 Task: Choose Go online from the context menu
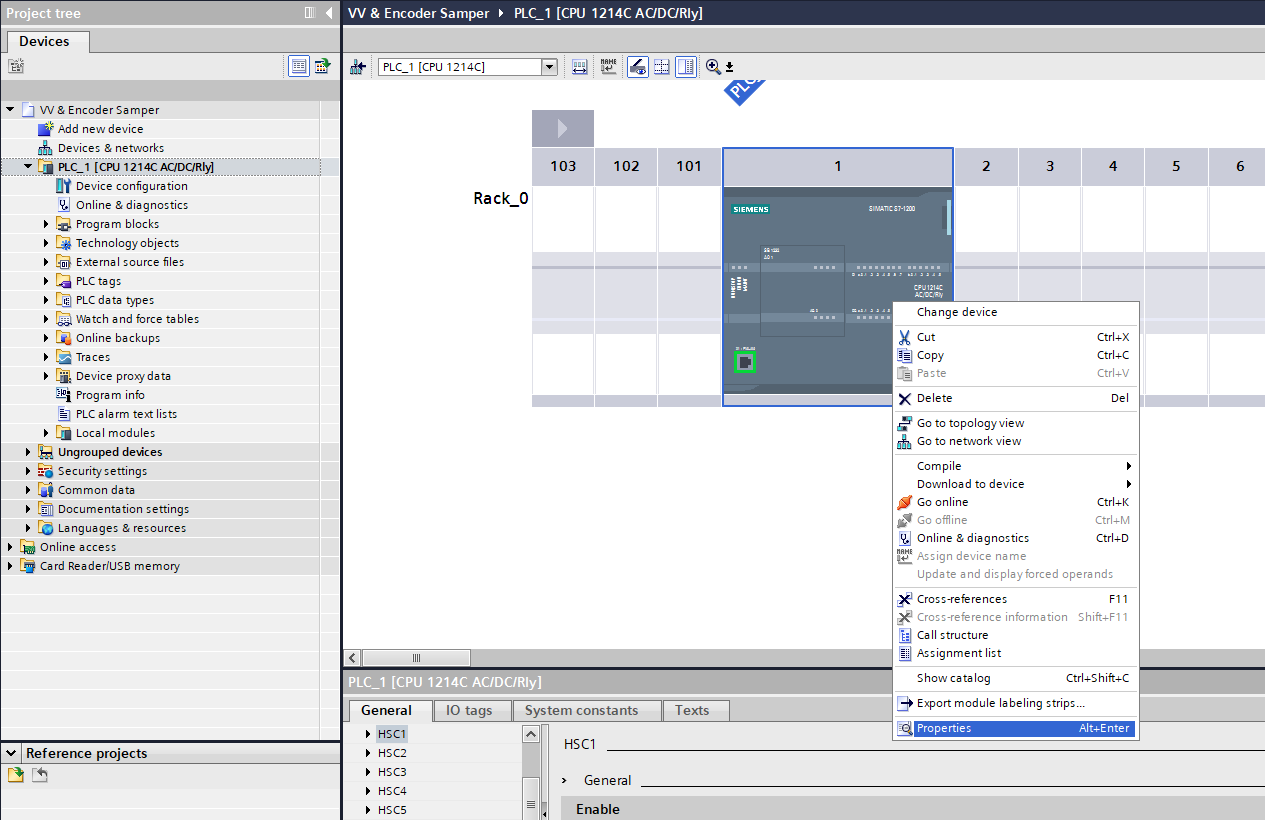tap(1014, 502)
